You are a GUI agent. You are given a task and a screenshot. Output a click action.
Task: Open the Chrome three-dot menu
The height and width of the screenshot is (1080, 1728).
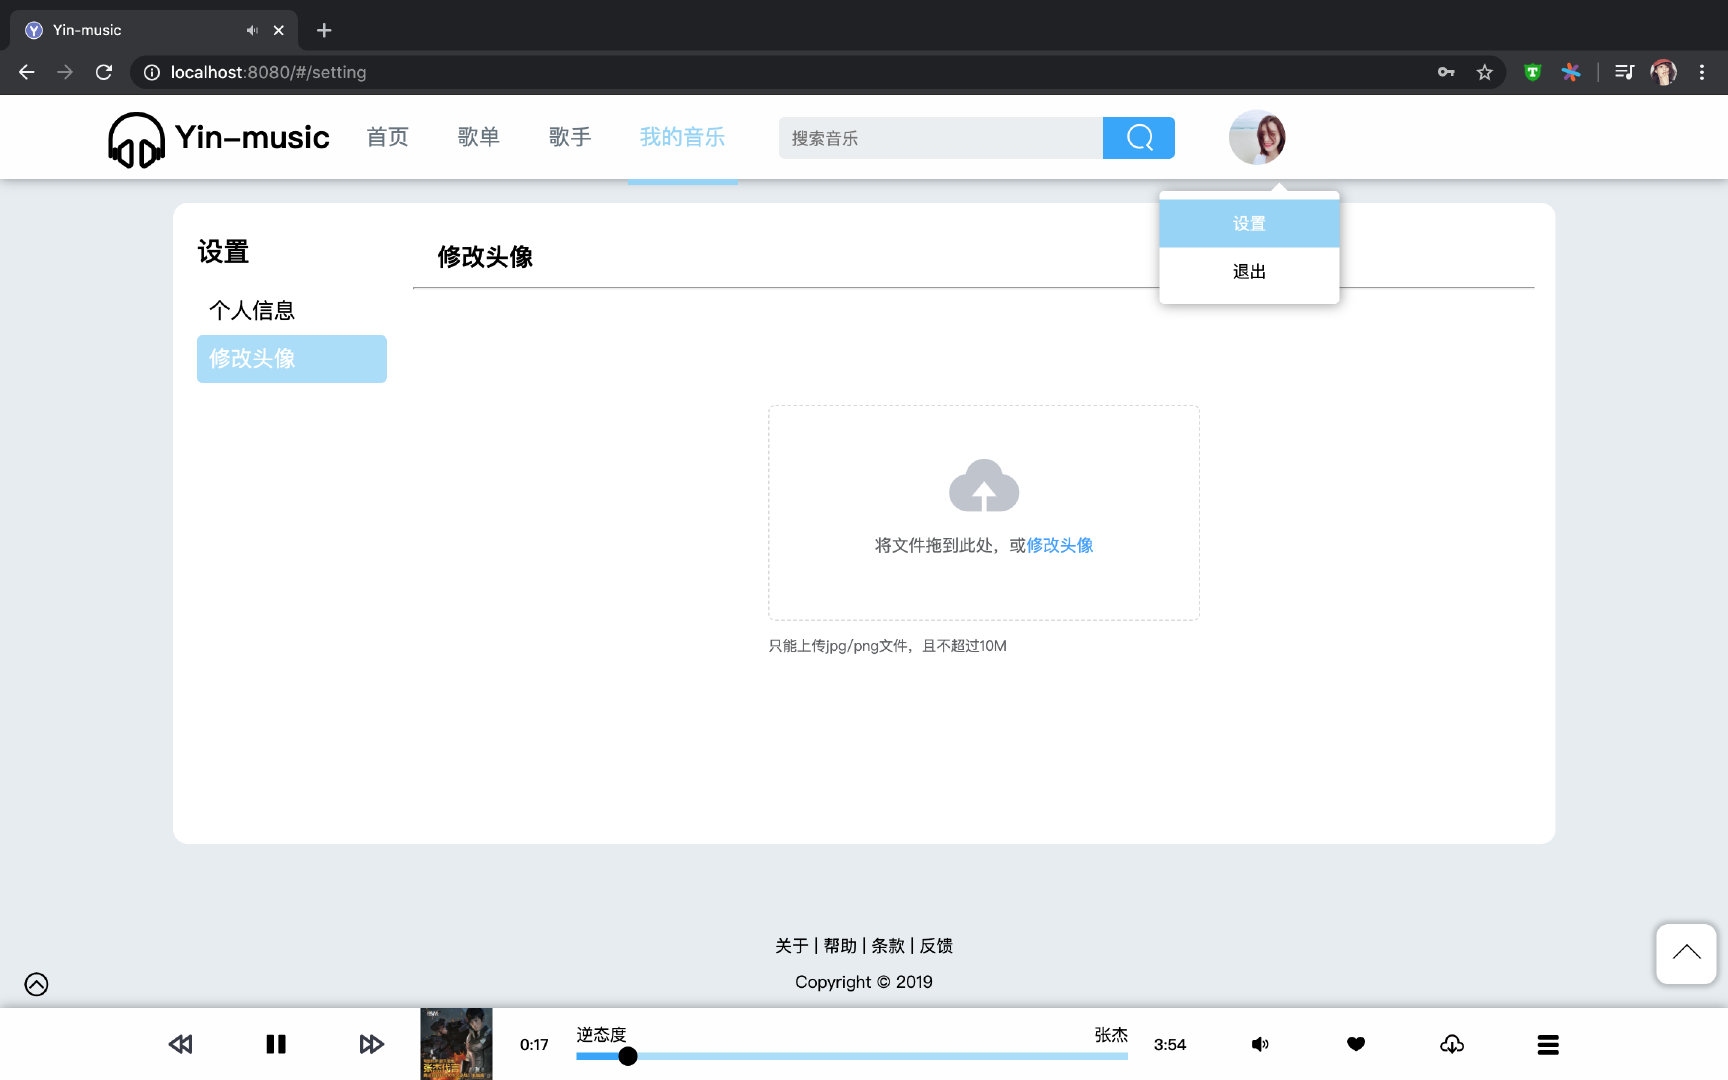1702,72
